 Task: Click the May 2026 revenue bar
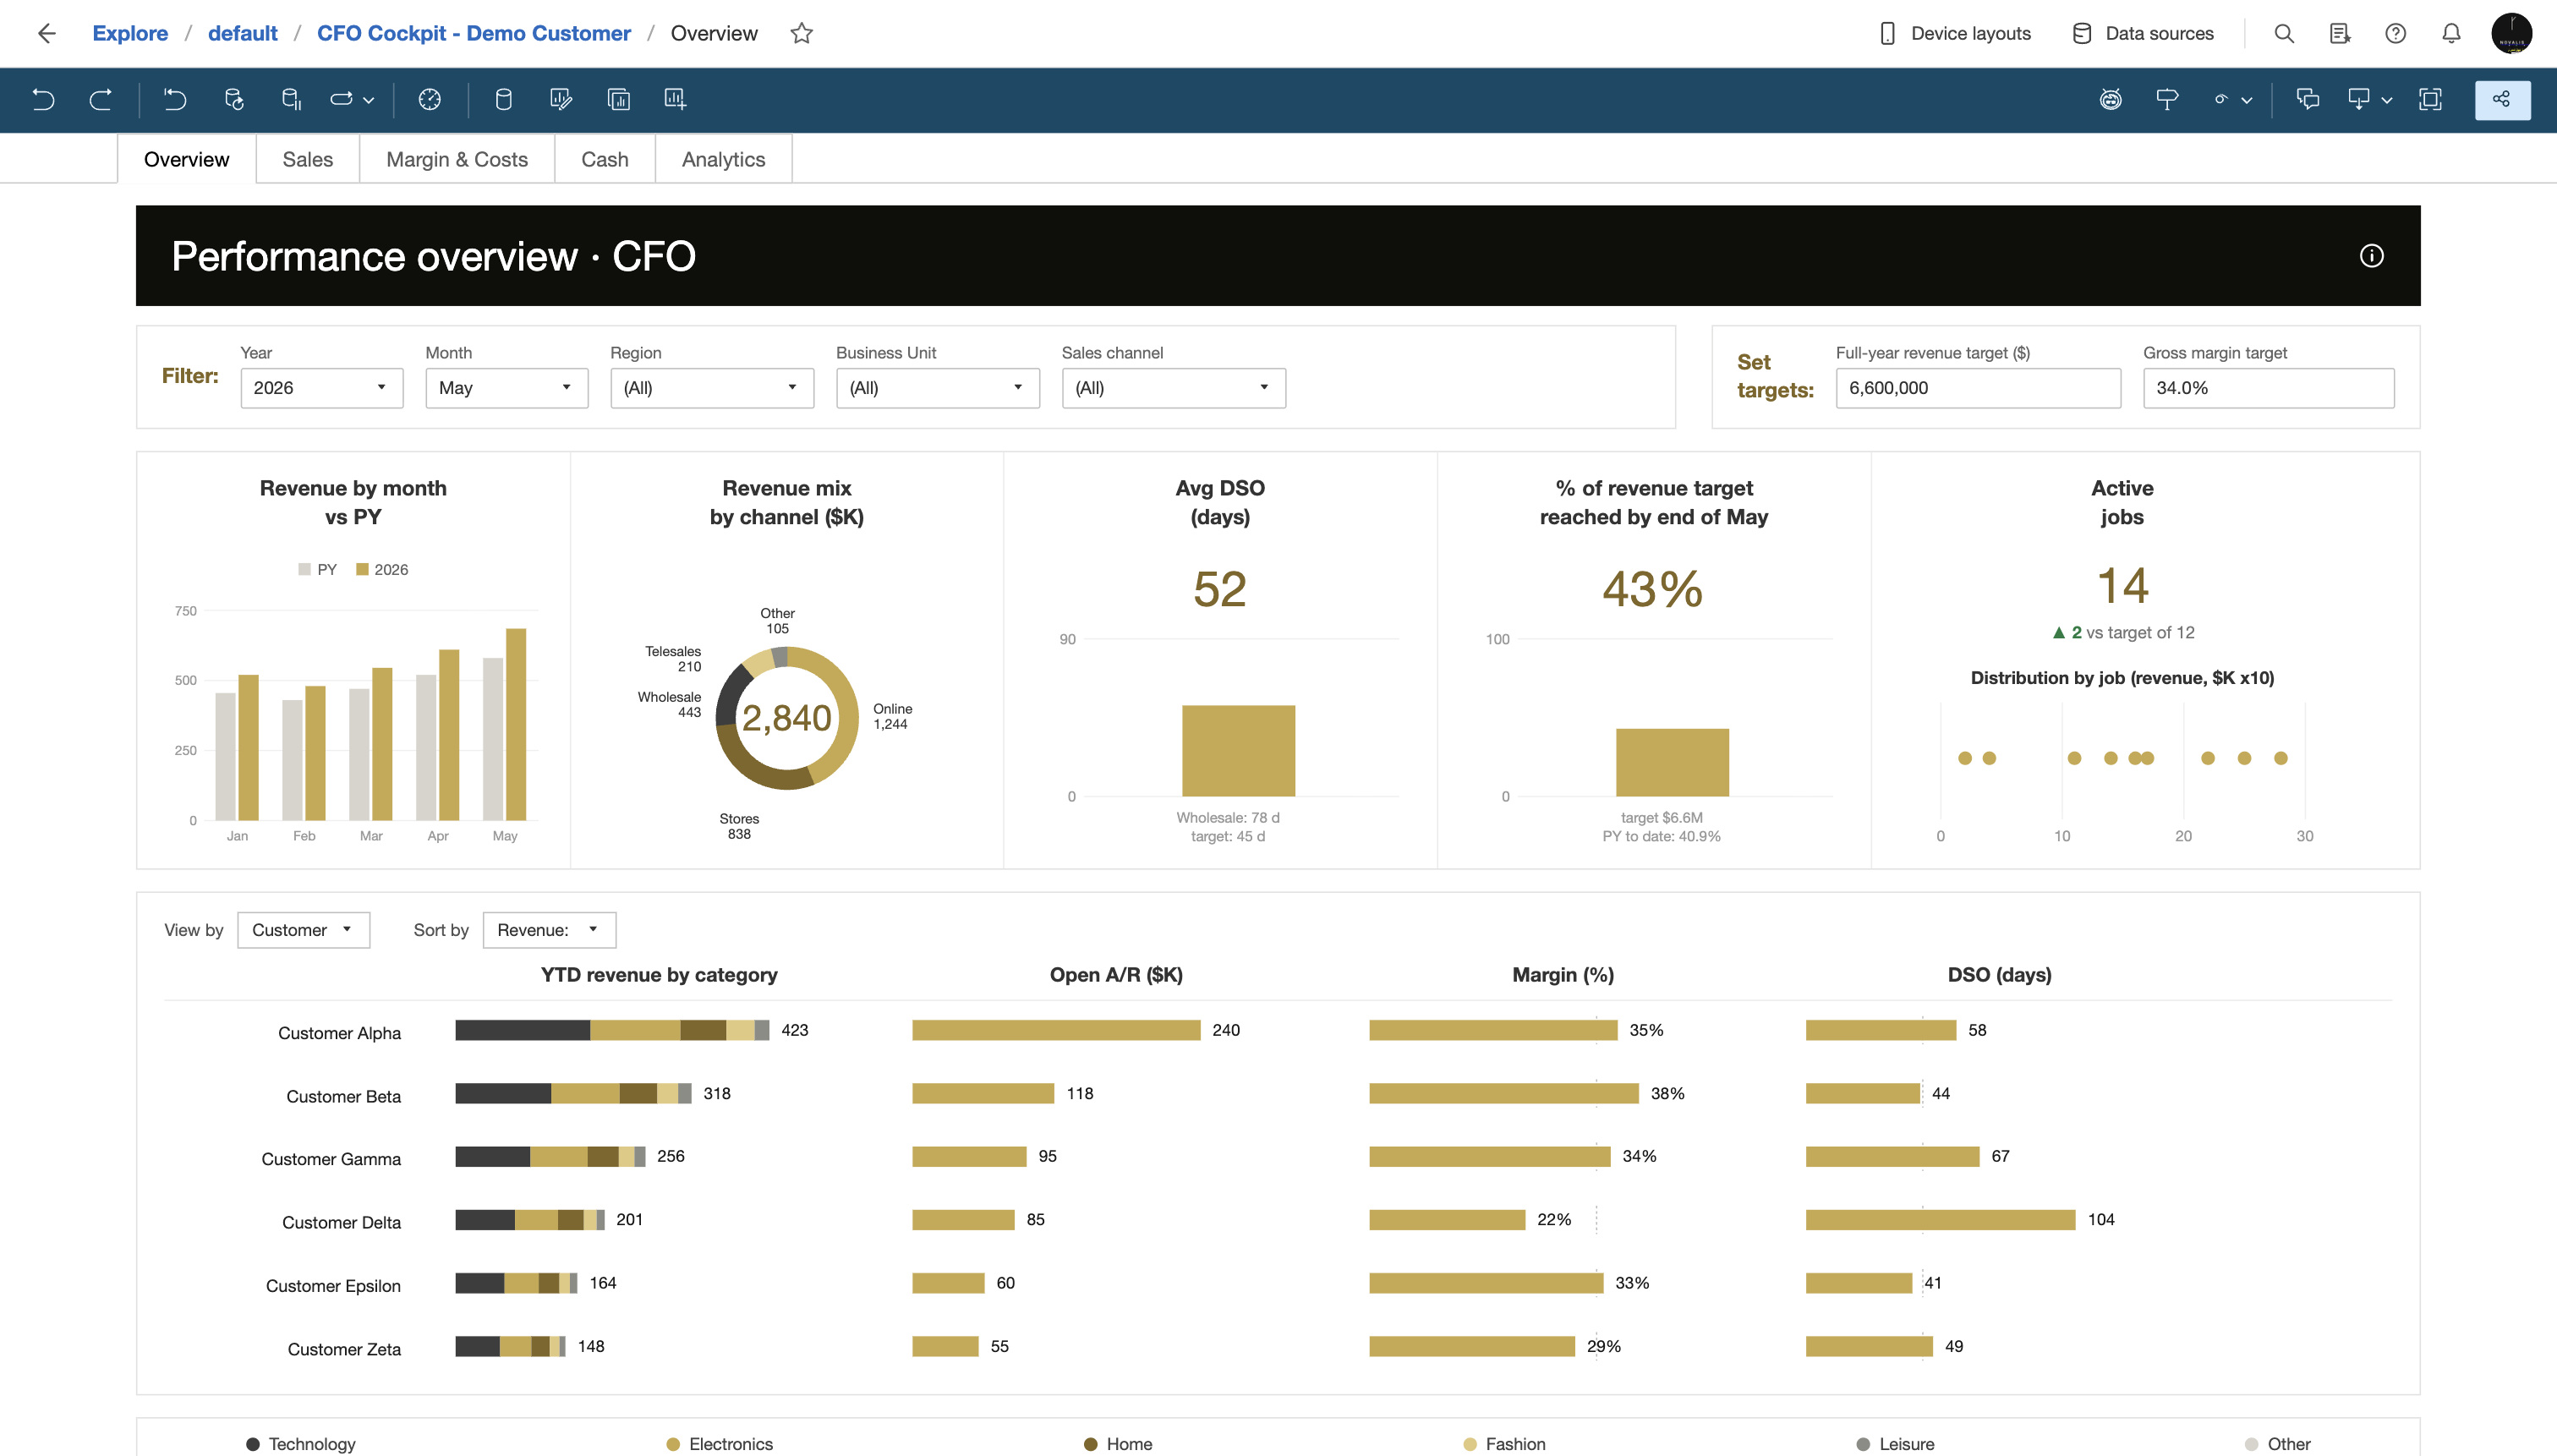pyautogui.click(x=516, y=725)
